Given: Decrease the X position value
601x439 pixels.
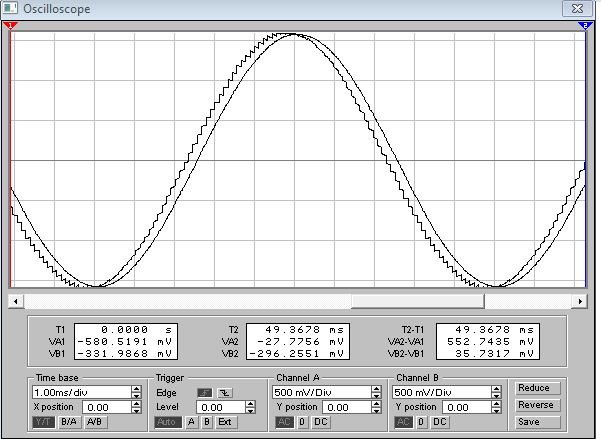Looking at the screenshot, I should 136,410.
